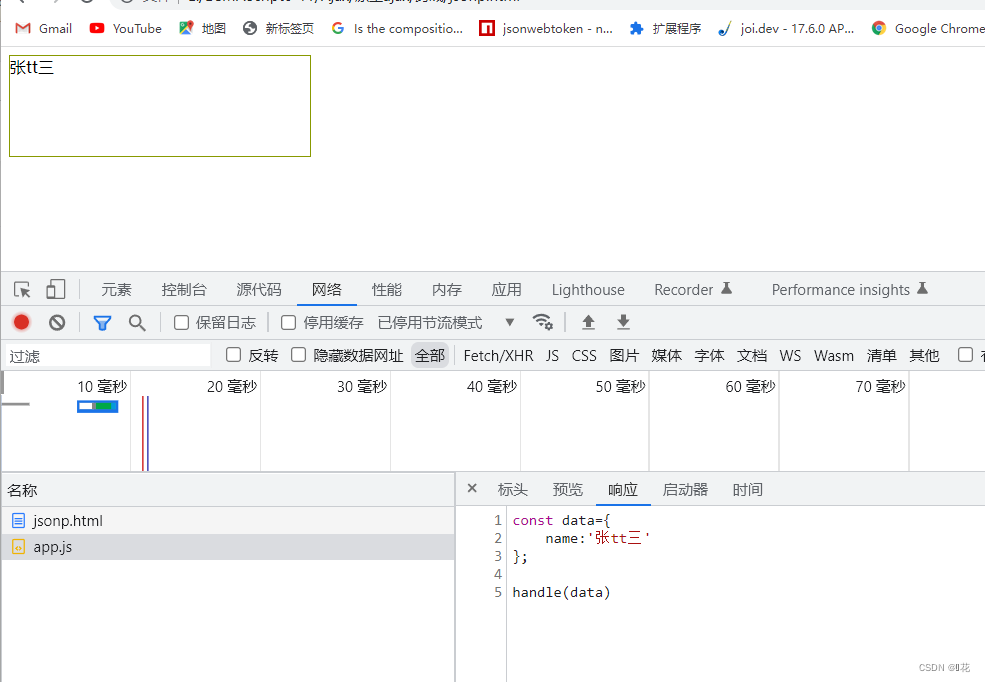This screenshot has width=985, height=682.
Task: Click the waterfall bar near 10 毫秒
Action: tap(97, 406)
